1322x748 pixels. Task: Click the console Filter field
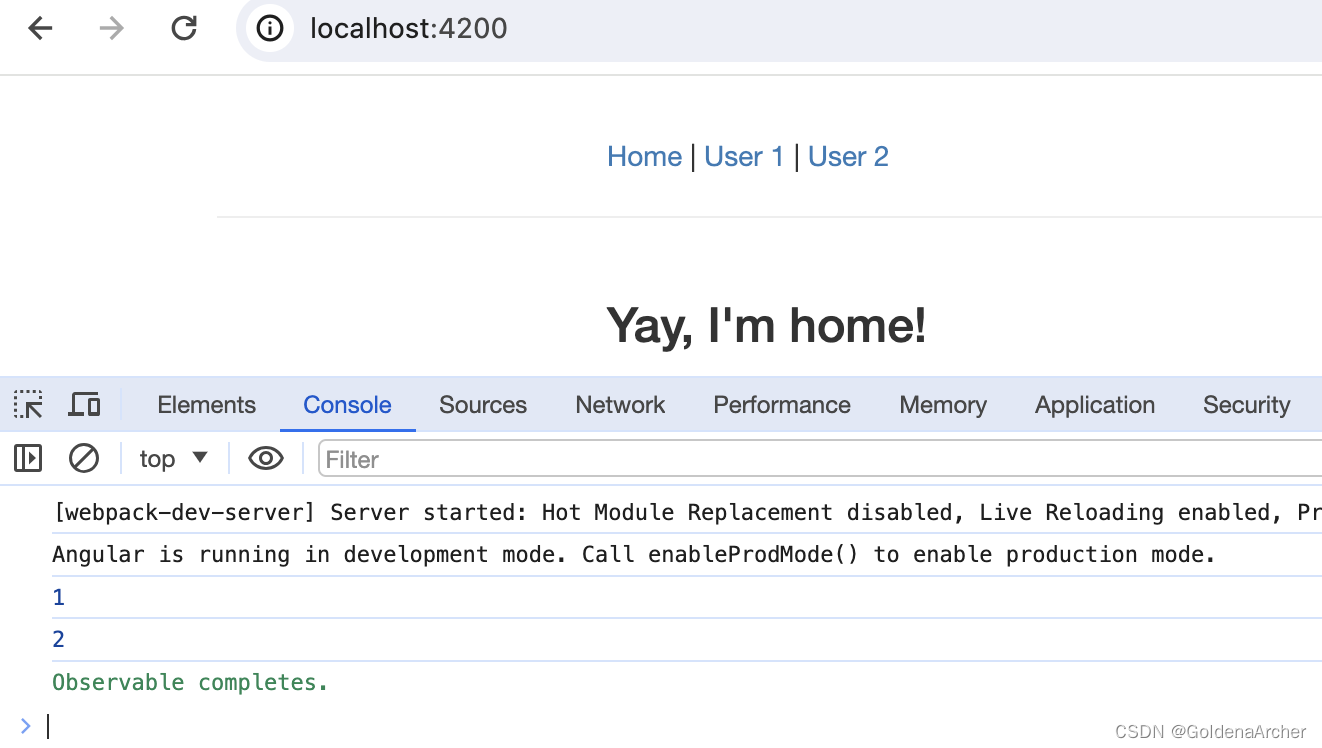point(820,459)
